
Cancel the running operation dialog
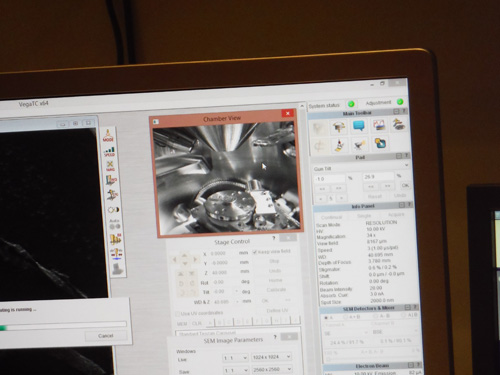[106, 336]
